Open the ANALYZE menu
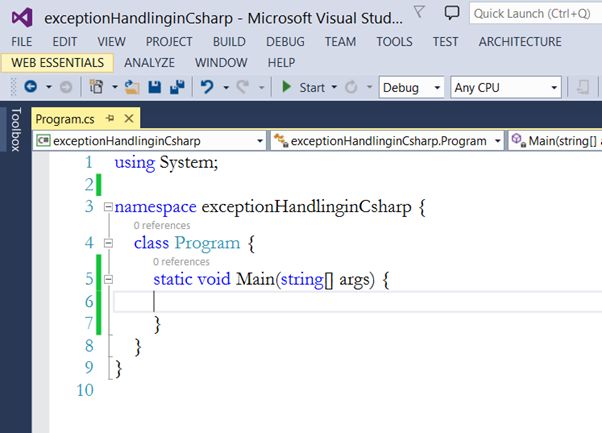The height and width of the screenshot is (433, 602). tap(149, 63)
